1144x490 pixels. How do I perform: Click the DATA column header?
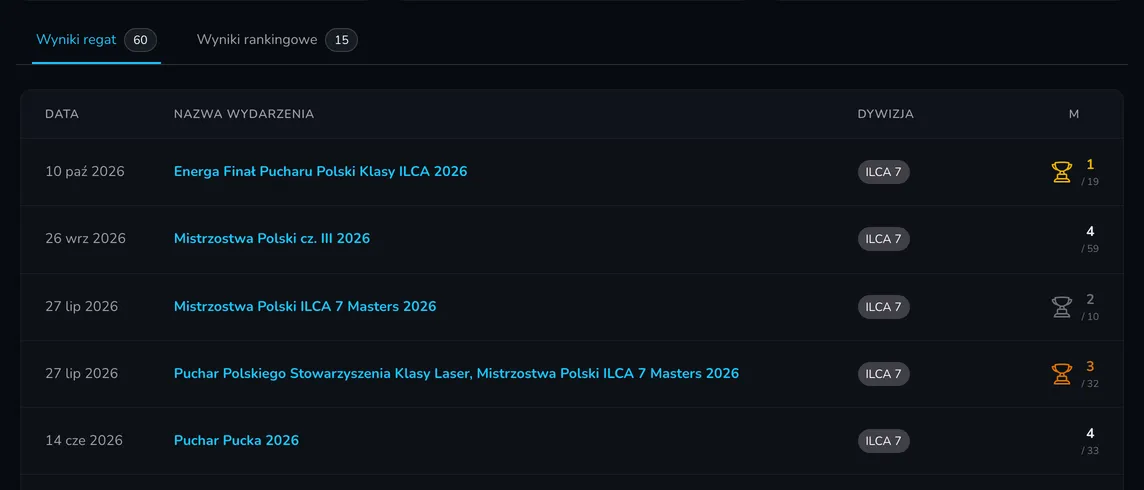point(62,114)
